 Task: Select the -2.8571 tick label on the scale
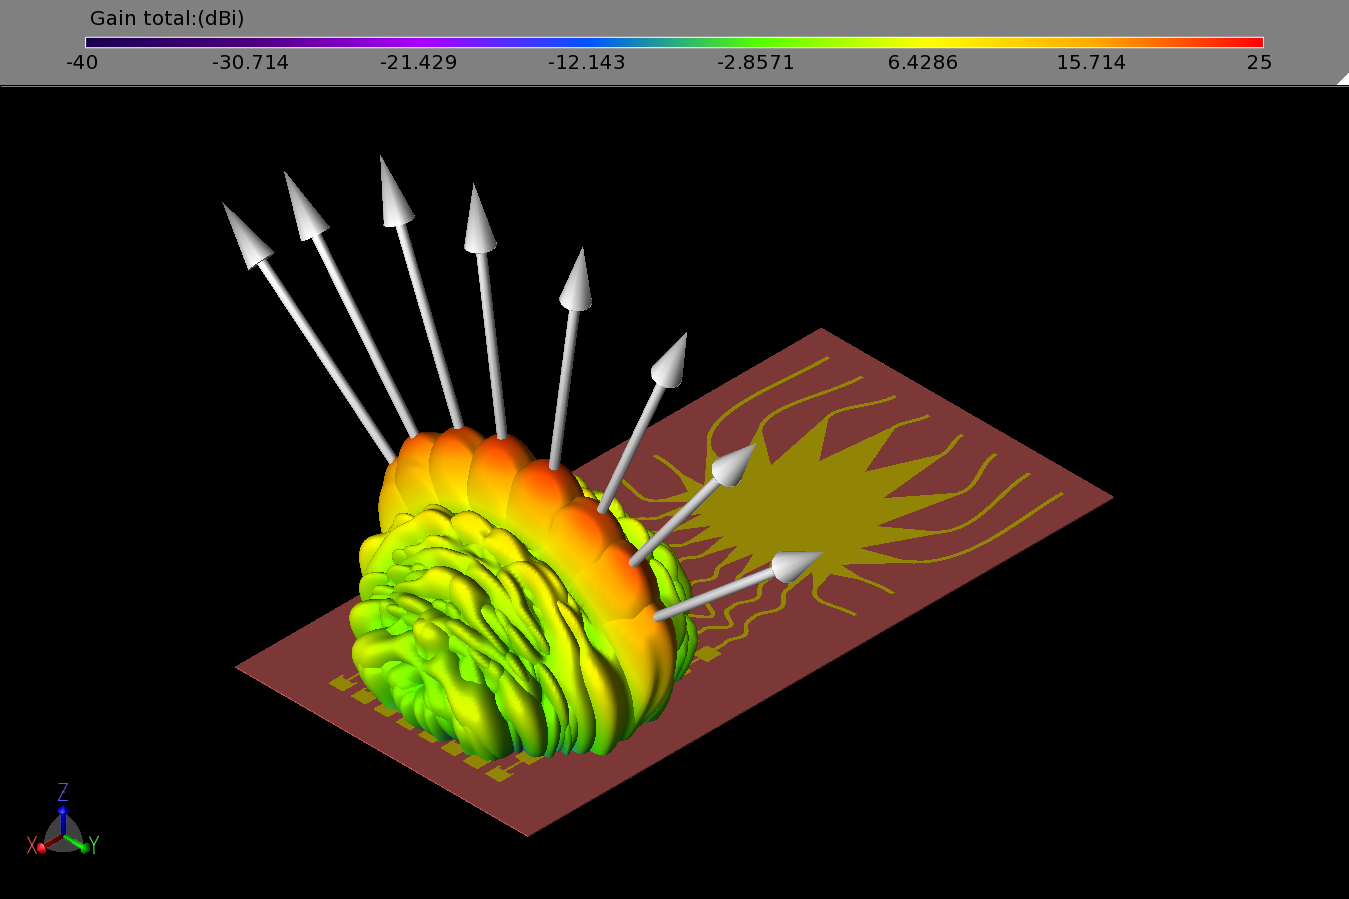757,62
